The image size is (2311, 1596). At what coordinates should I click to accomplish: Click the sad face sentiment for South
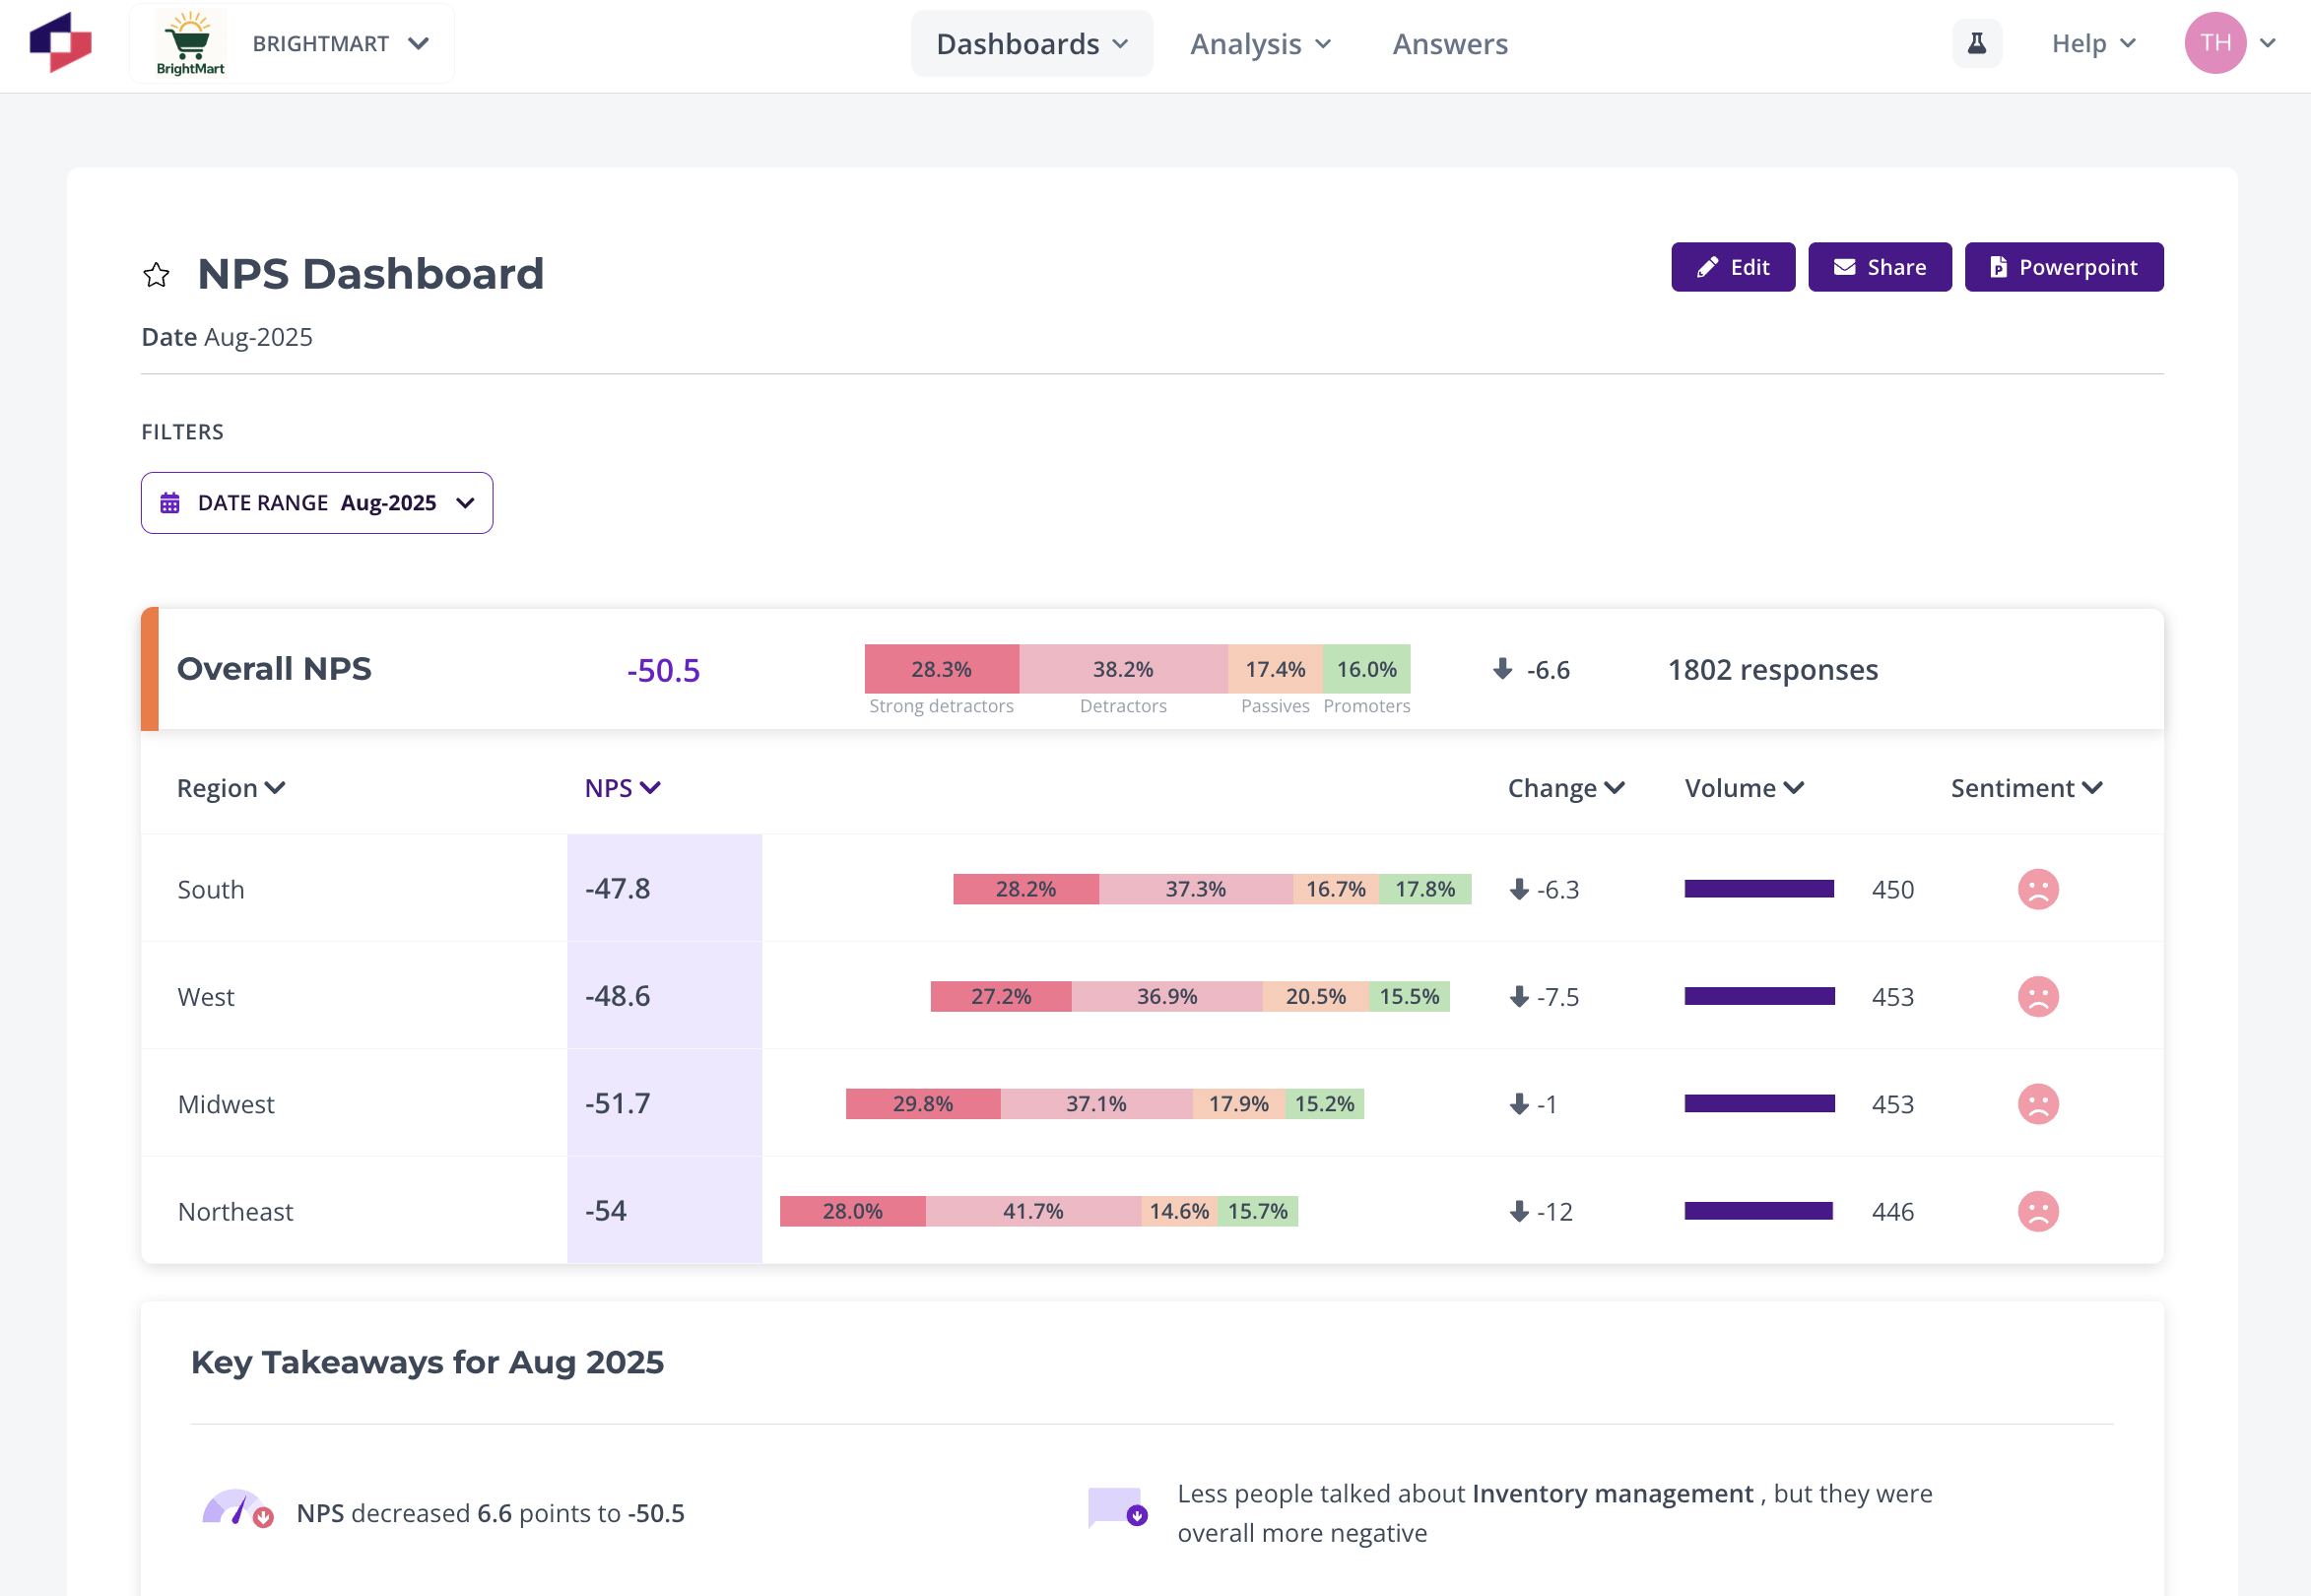pos(2037,889)
